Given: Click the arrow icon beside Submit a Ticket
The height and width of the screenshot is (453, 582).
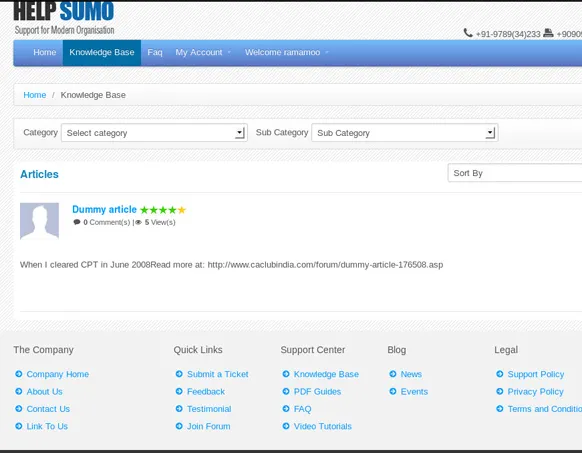Looking at the screenshot, I should (x=179, y=374).
